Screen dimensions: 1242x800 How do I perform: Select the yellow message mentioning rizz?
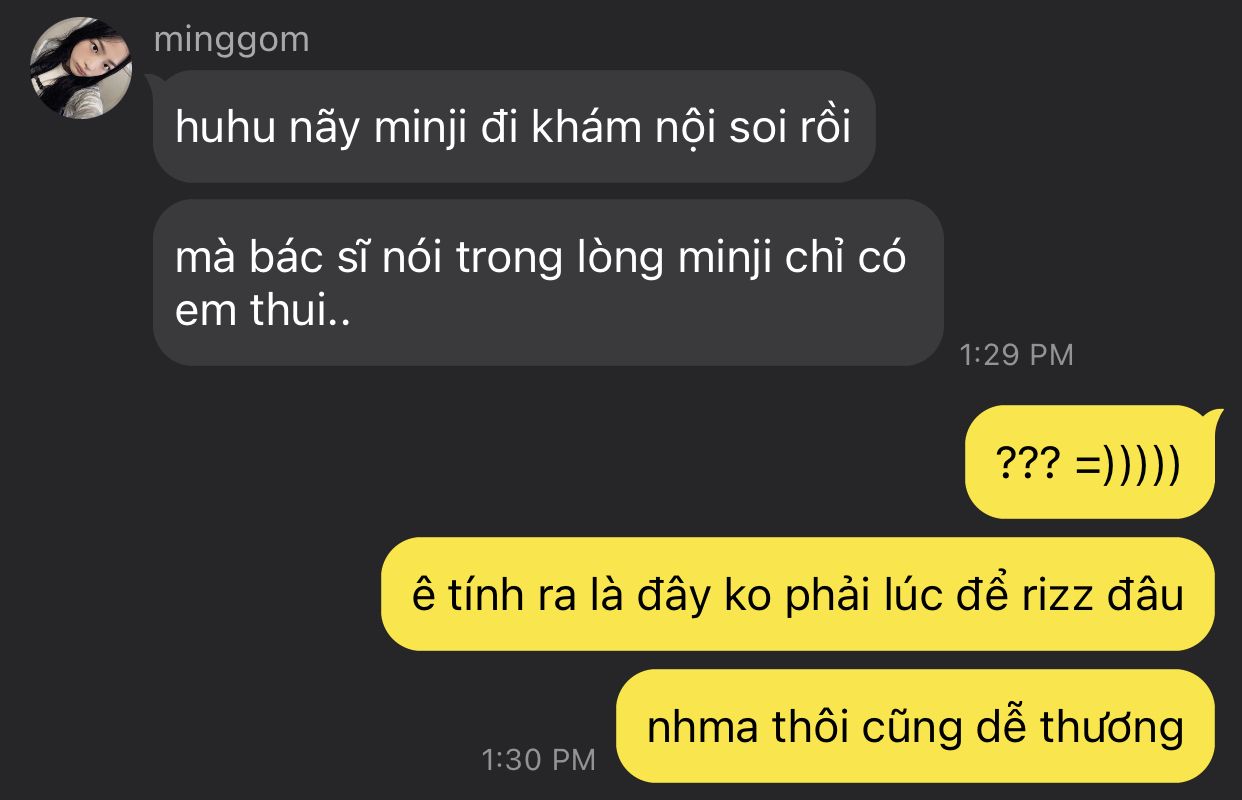(x=797, y=594)
